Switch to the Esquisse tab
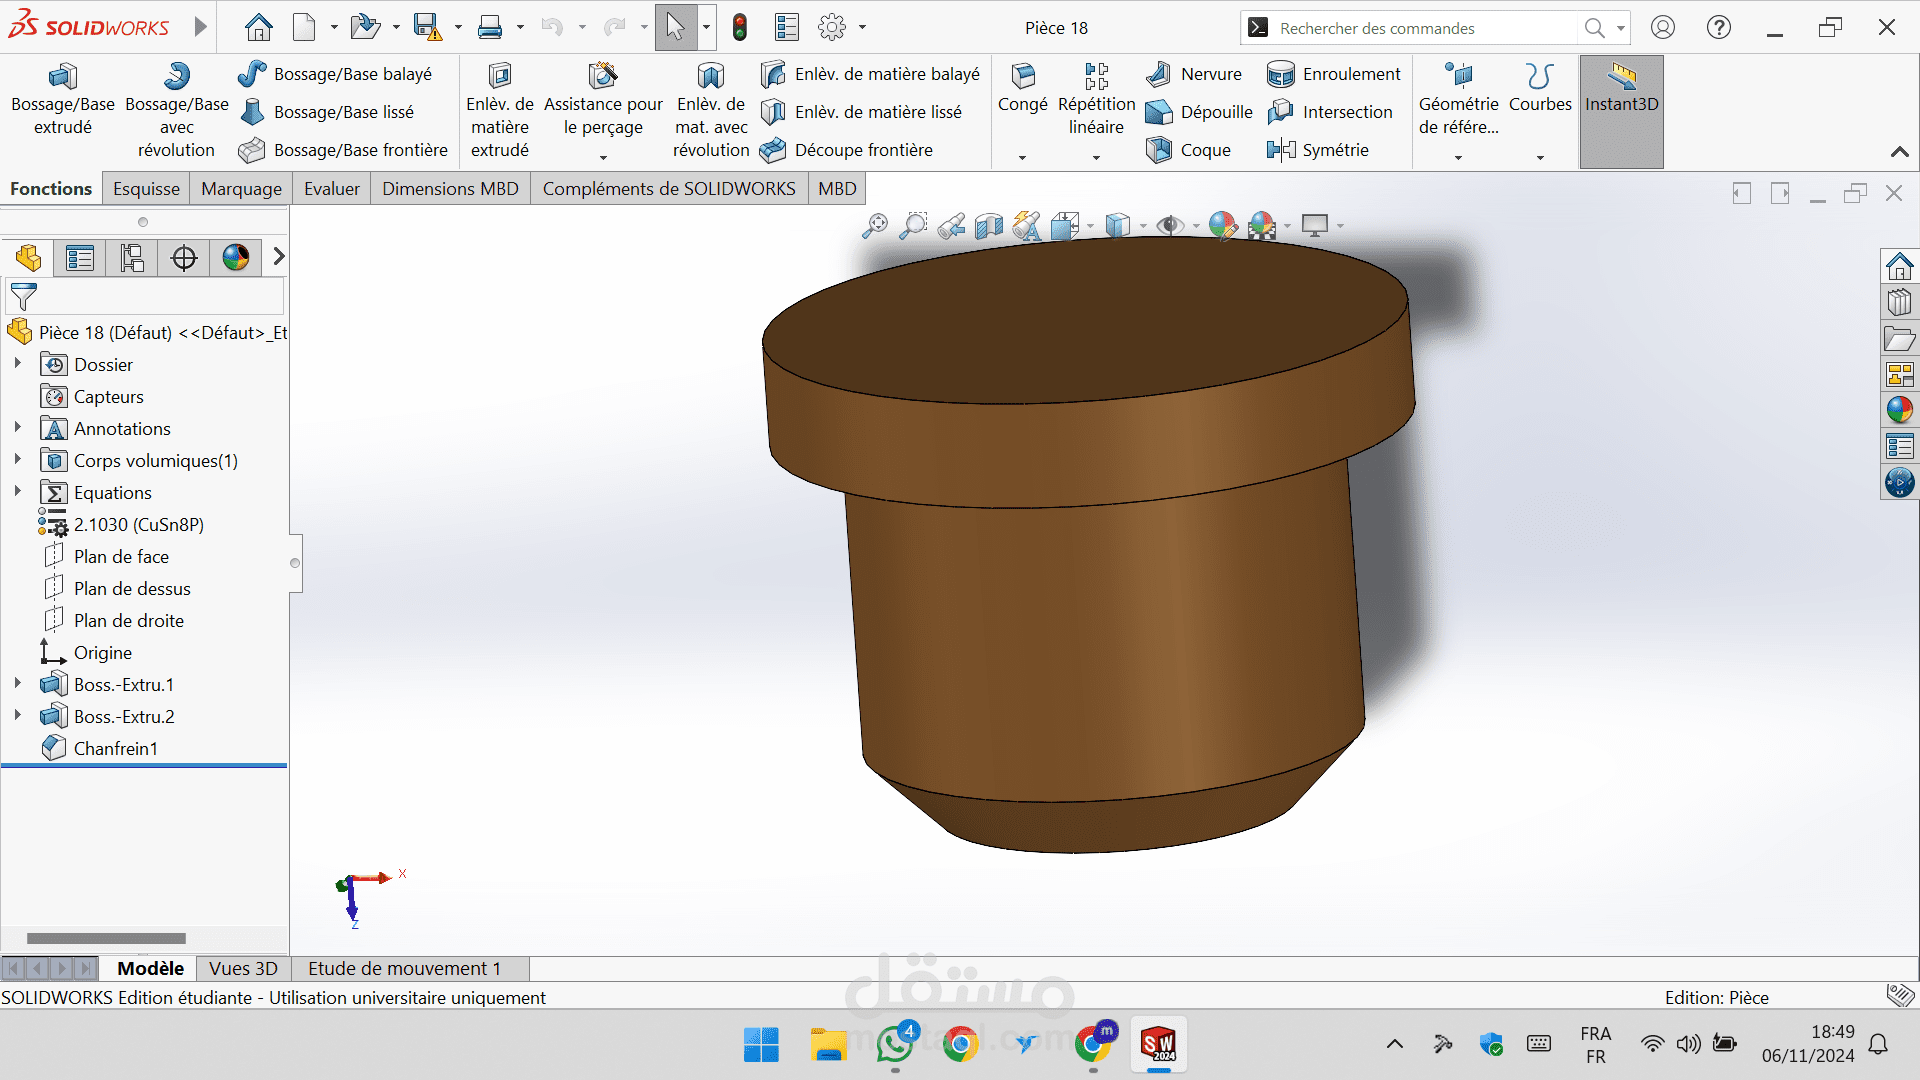This screenshot has height=1080, width=1920. pyautogui.click(x=146, y=189)
